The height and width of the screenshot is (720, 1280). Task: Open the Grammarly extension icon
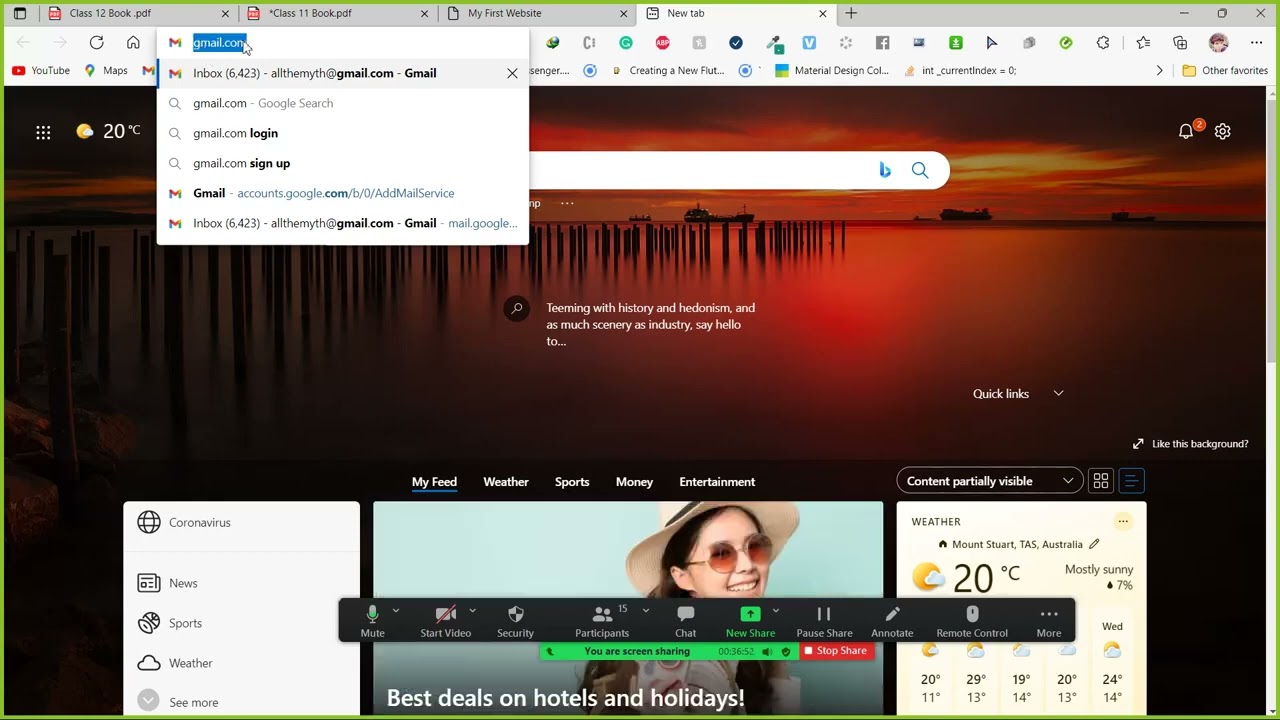coord(626,43)
